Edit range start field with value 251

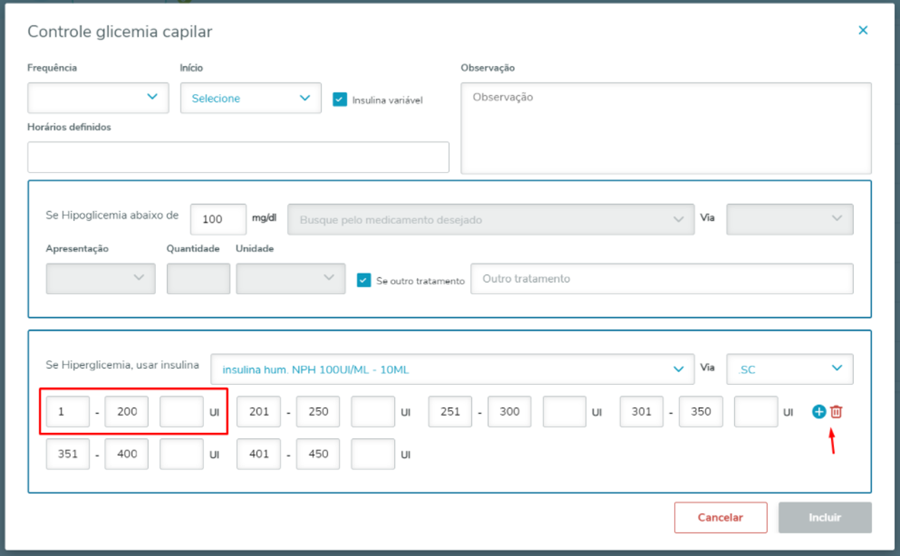(450, 411)
